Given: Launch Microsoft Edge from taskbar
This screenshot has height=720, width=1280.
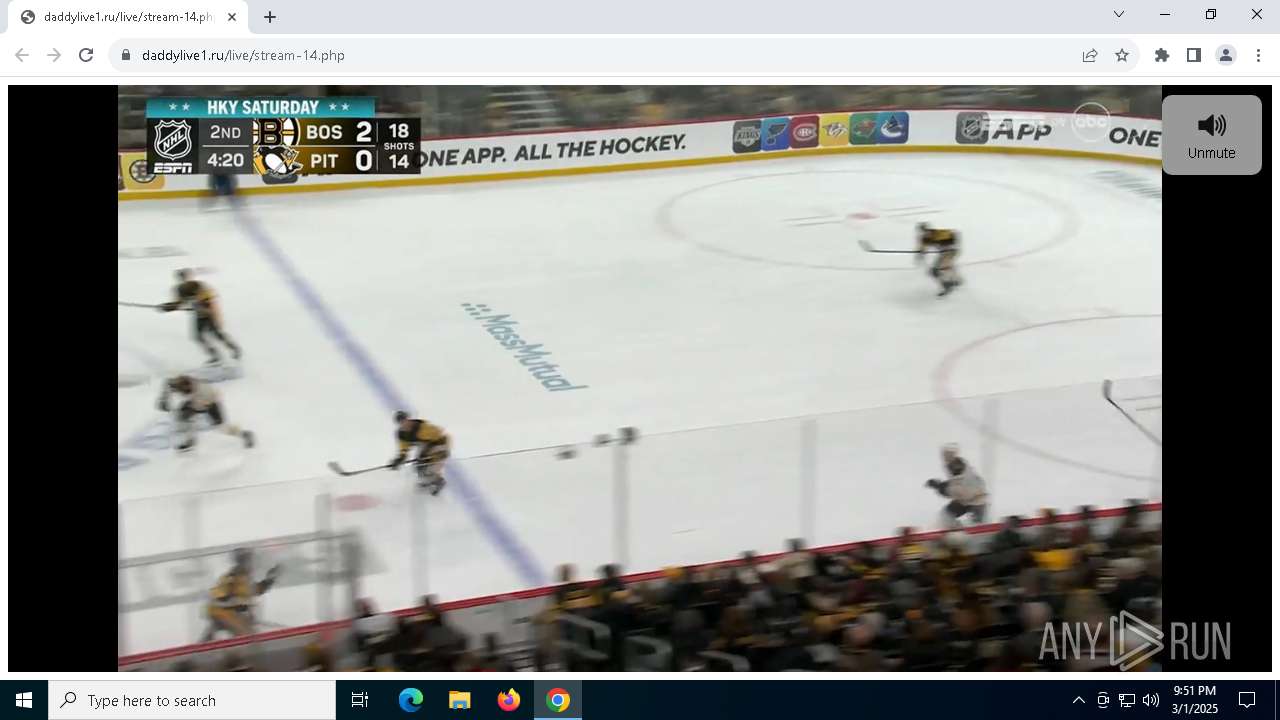Looking at the screenshot, I should [x=411, y=700].
